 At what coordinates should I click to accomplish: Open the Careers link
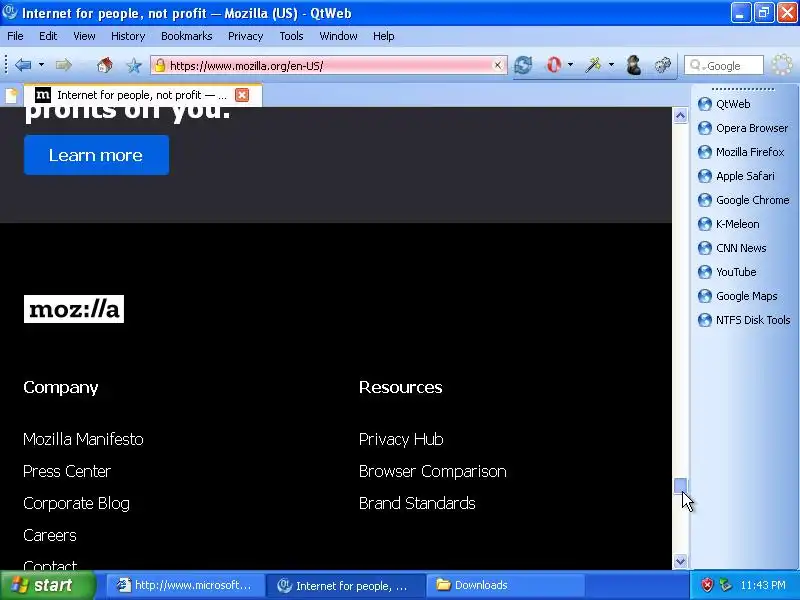50,535
